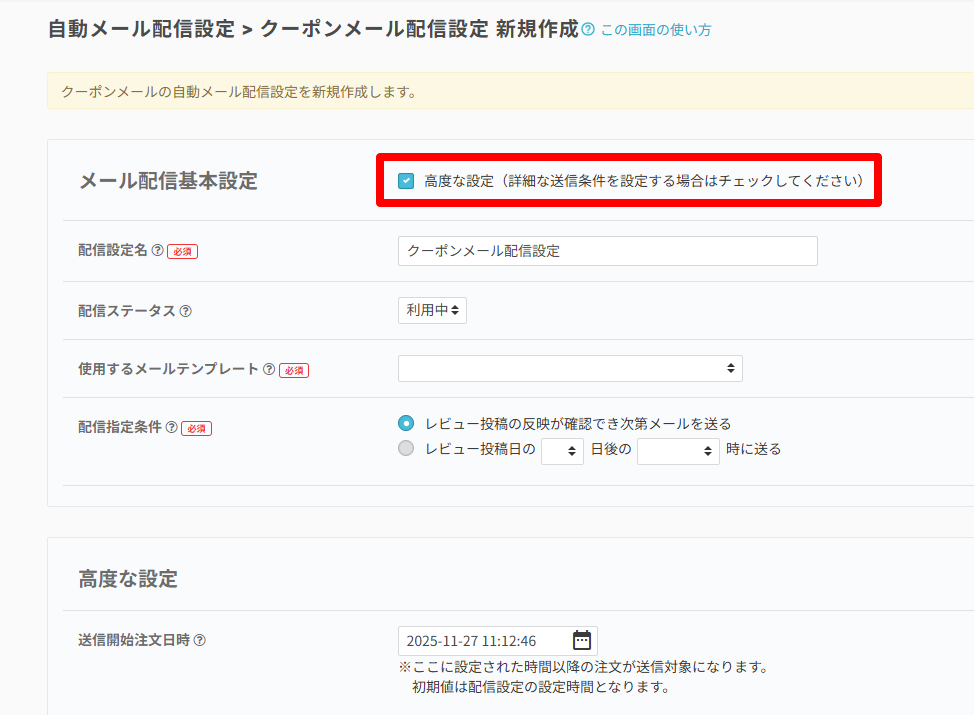Click the yellow information banner text

tap(239, 92)
